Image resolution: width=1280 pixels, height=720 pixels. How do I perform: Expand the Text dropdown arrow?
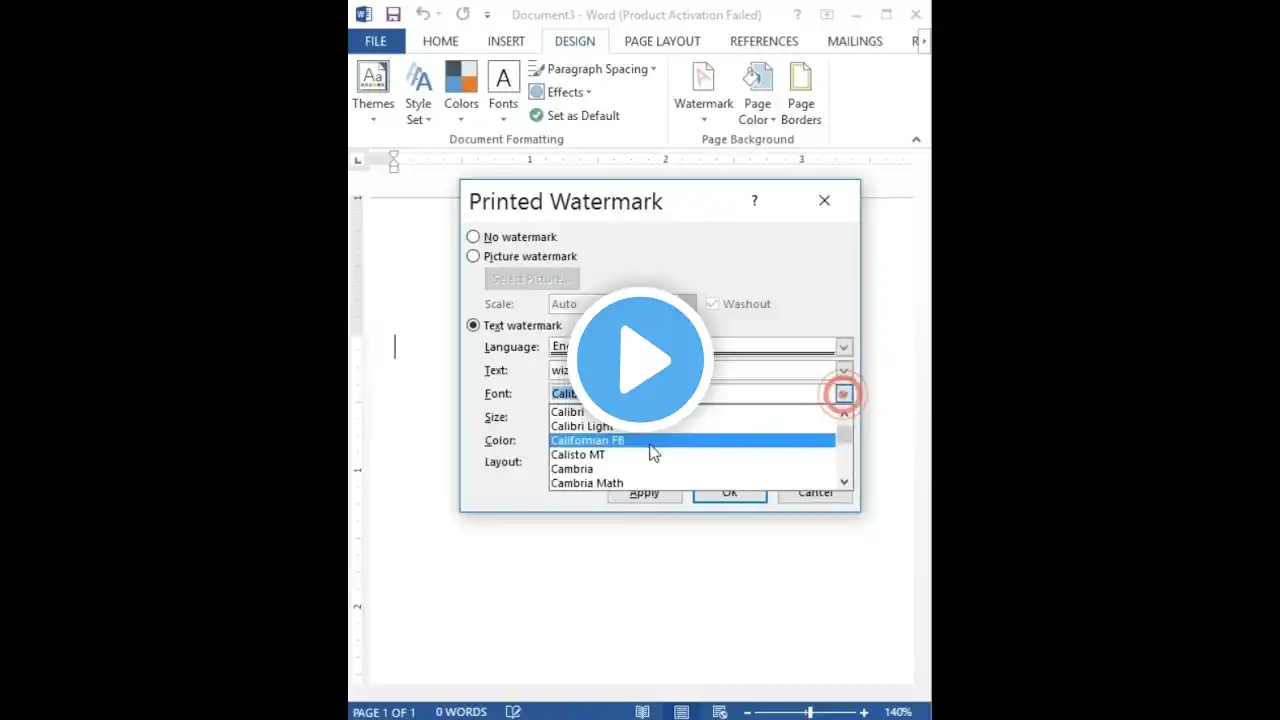(844, 370)
